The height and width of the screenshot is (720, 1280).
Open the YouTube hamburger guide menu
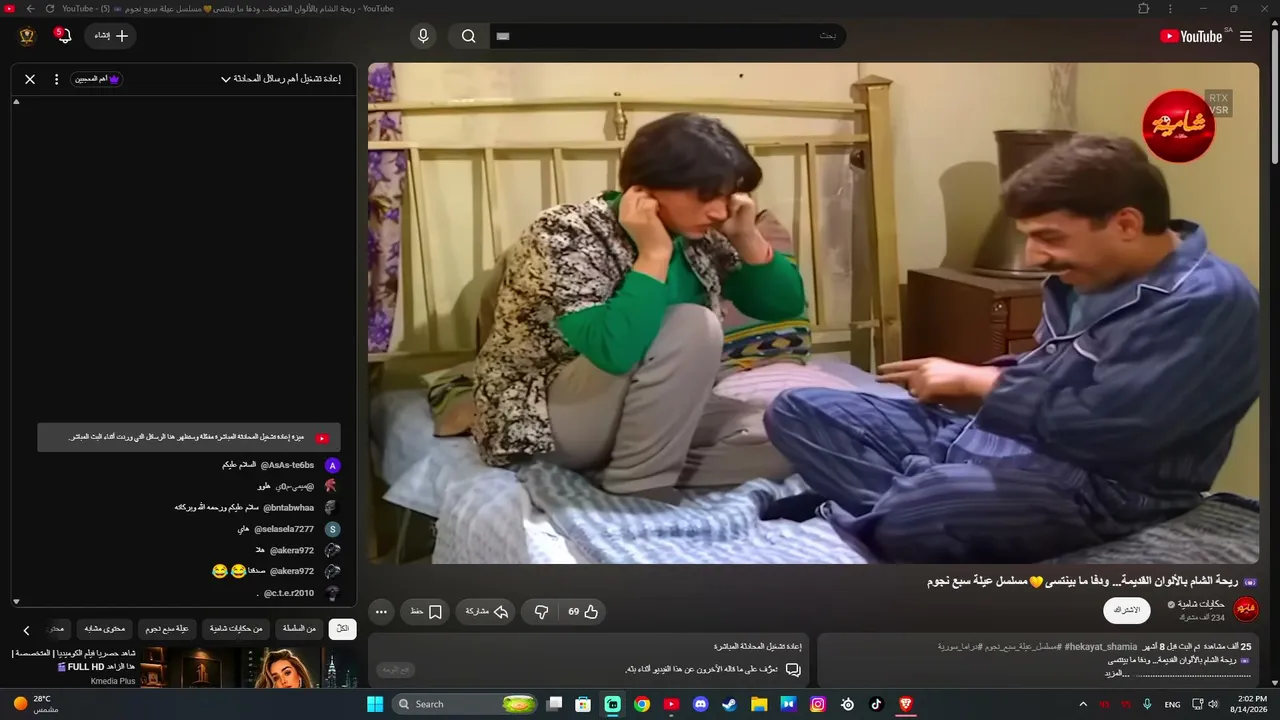(x=1246, y=36)
